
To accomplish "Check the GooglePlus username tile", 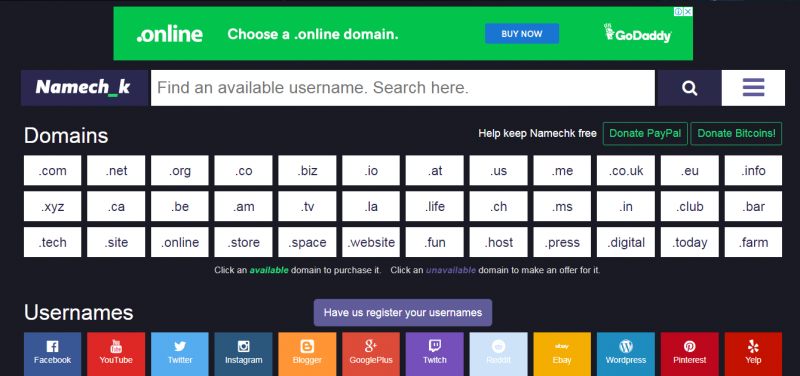I will (371, 354).
